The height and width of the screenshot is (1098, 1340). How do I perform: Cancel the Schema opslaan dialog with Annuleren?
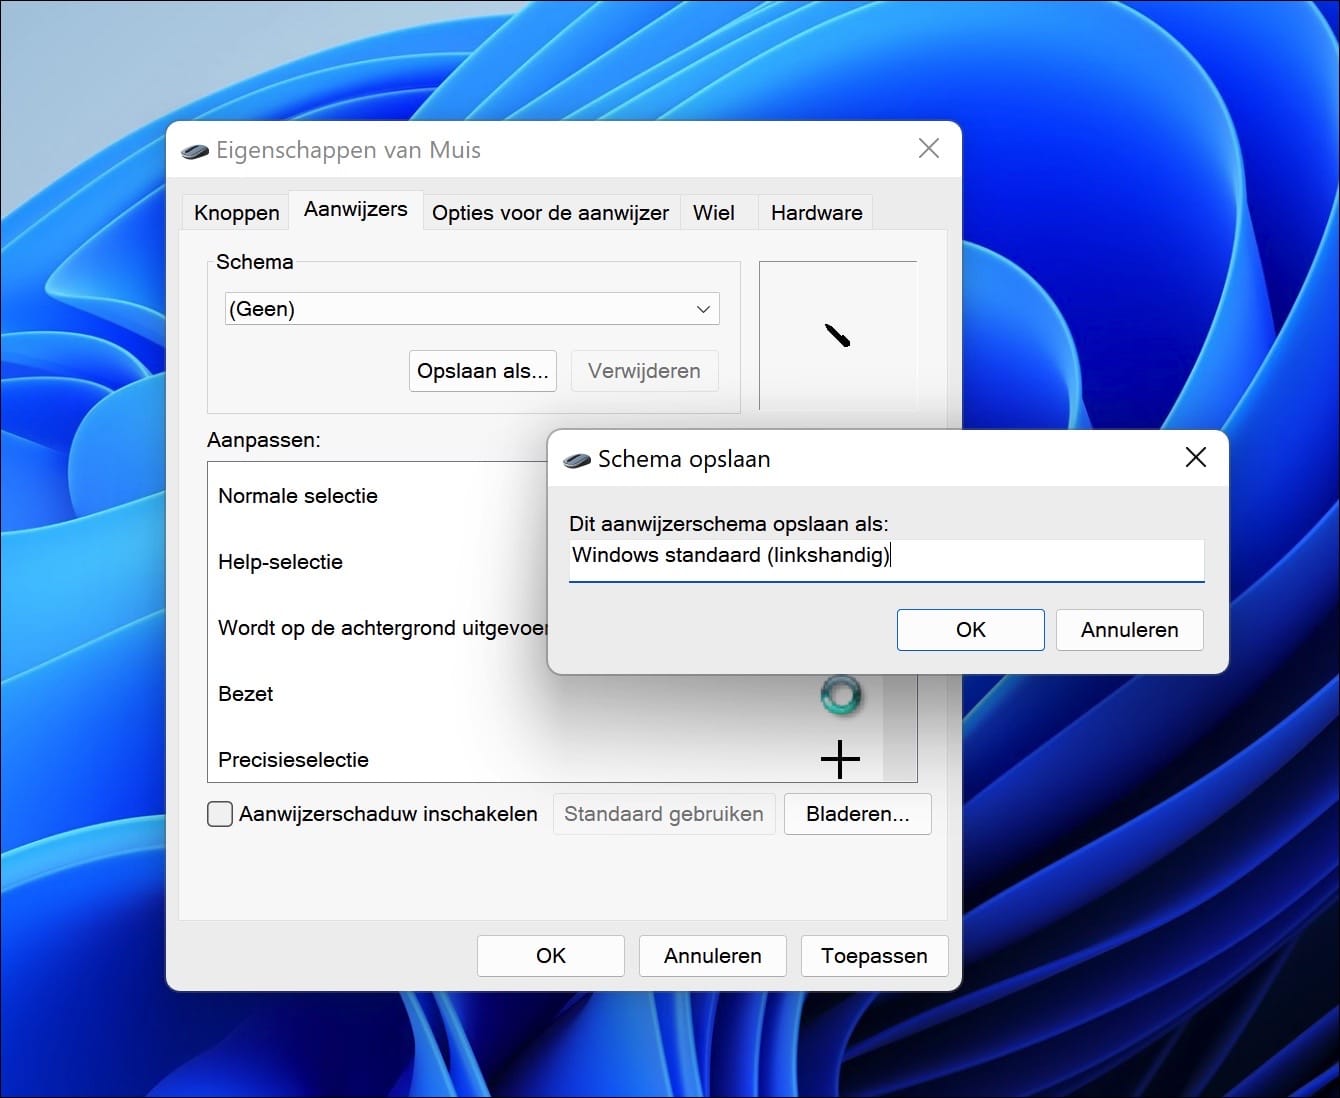pyautogui.click(x=1129, y=630)
